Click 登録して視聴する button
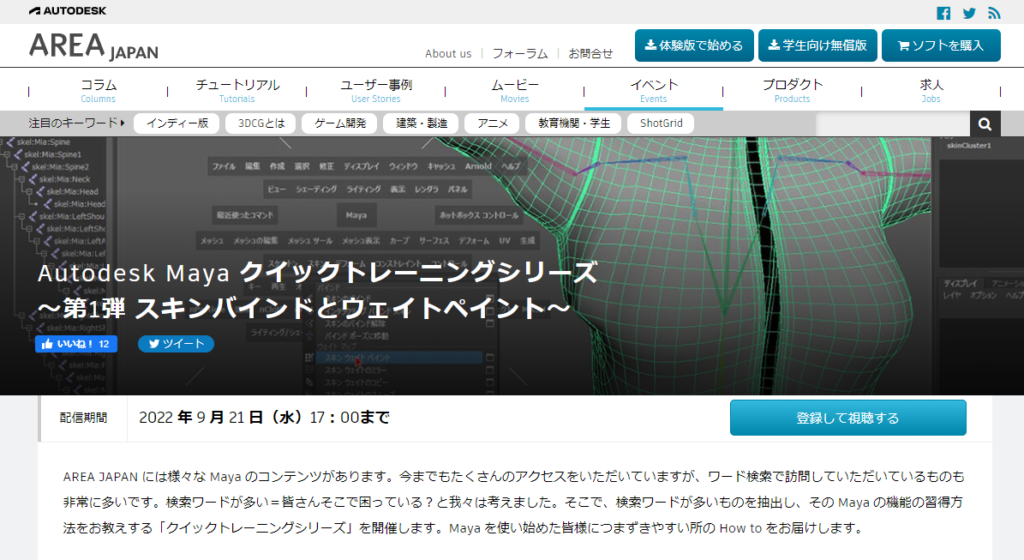 coord(848,418)
